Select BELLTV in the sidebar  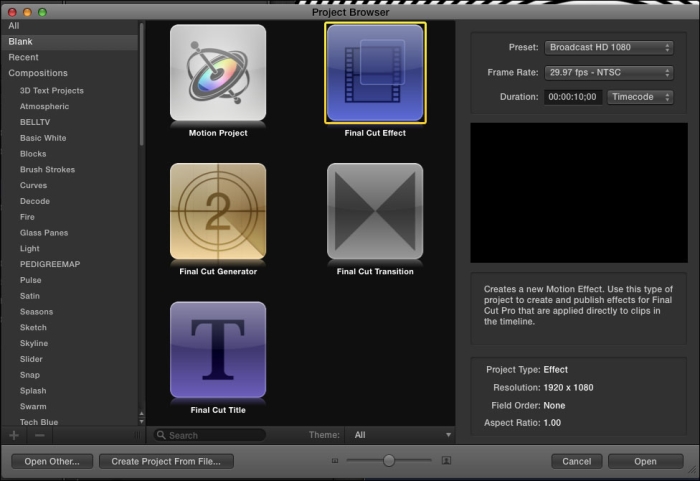tap(35, 122)
